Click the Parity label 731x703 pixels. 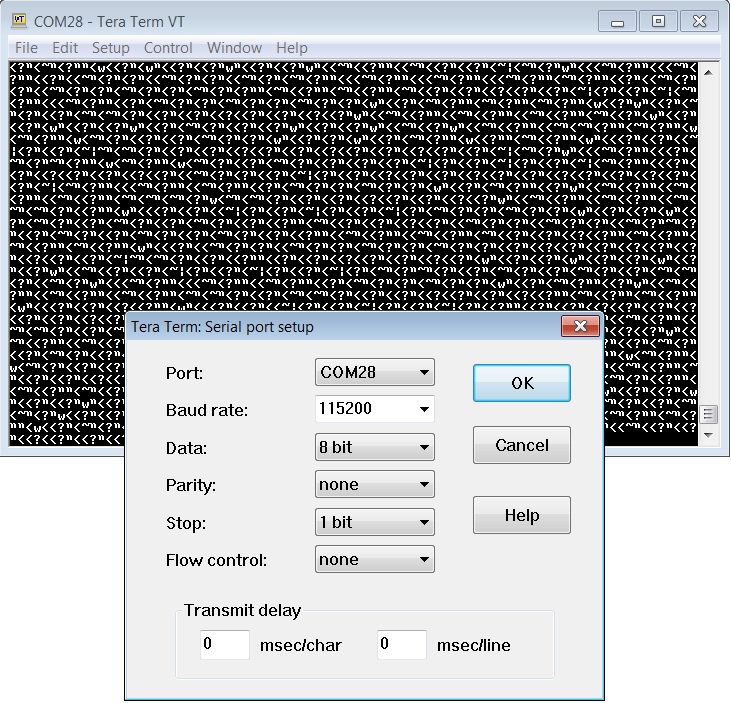191,485
